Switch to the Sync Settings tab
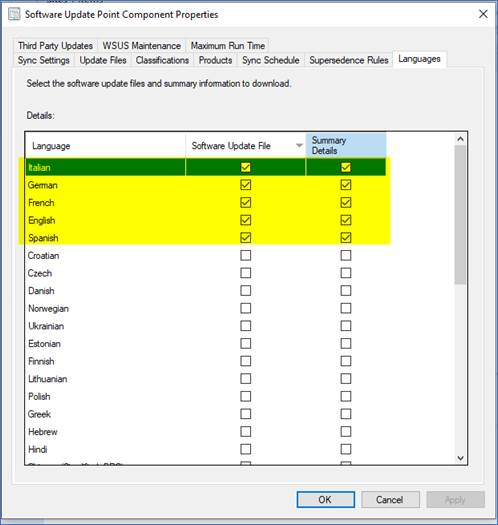Viewport: 498px width, 525px height. tap(44, 60)
